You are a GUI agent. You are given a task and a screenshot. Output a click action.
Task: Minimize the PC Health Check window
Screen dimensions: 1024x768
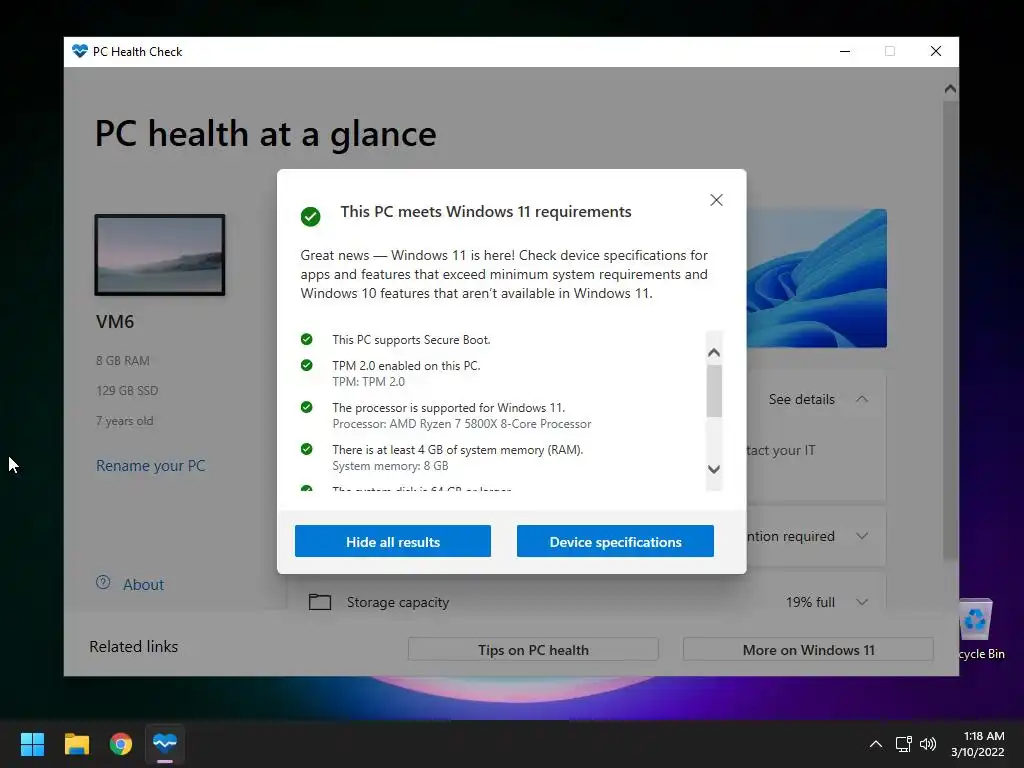pyautogui.click(x=845, y=51)
